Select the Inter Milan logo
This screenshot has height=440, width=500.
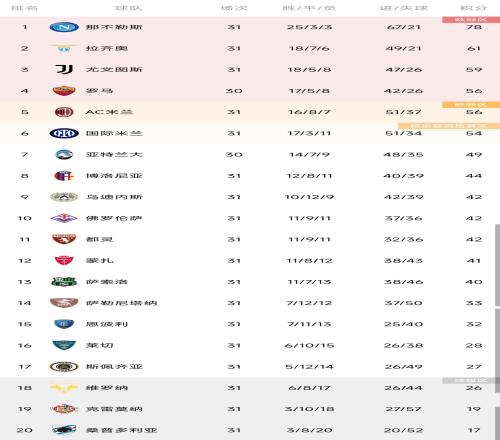tap(64, 133)
